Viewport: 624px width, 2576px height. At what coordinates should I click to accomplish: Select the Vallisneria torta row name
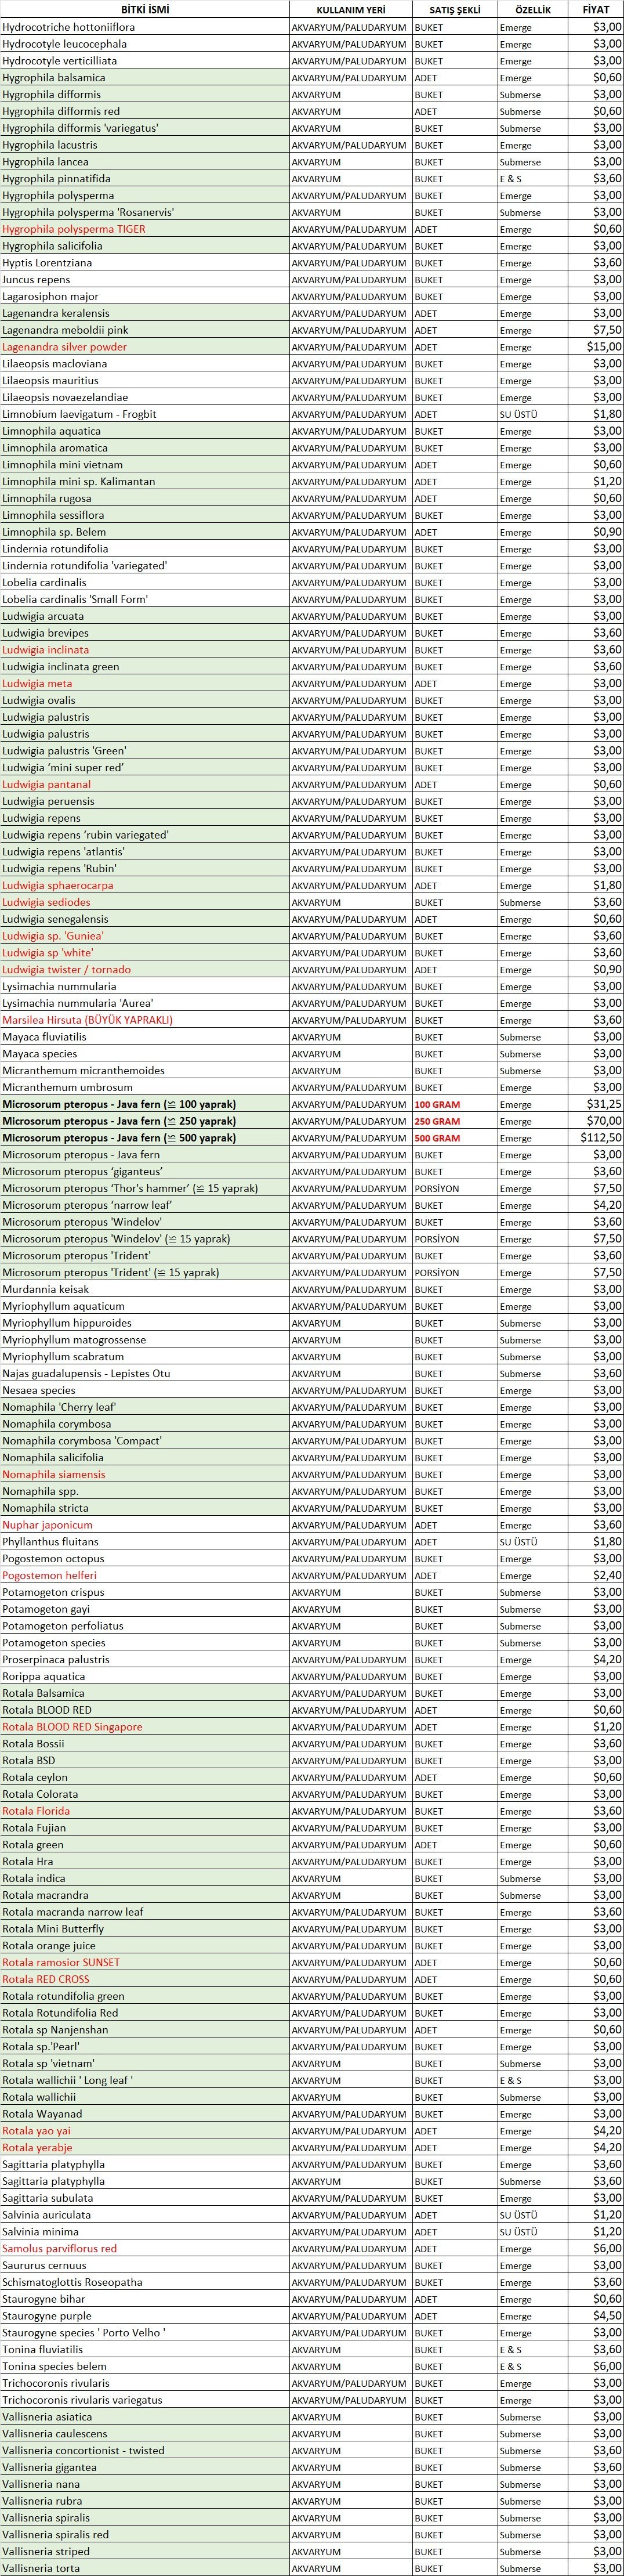coord(41,2568)
